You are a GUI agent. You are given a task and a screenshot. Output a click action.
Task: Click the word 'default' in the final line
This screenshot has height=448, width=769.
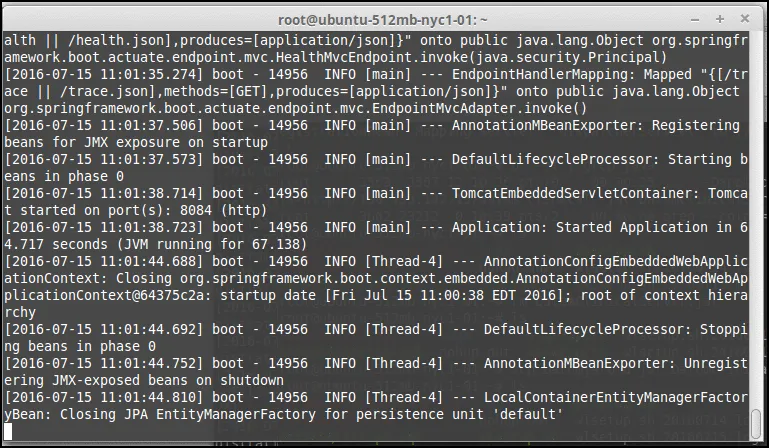click(530, 414)
